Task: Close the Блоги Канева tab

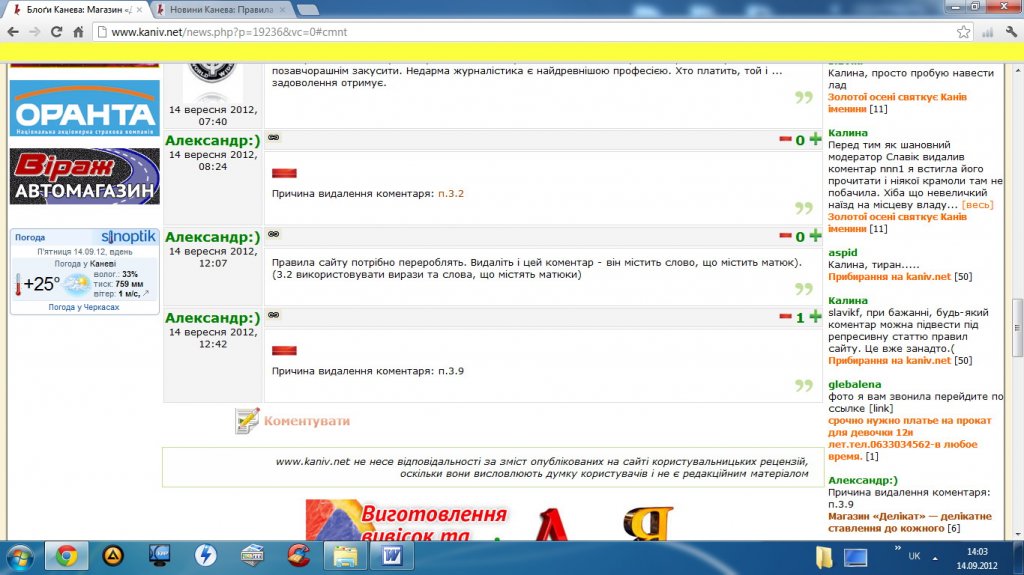Action: click(x=139, y=10)
